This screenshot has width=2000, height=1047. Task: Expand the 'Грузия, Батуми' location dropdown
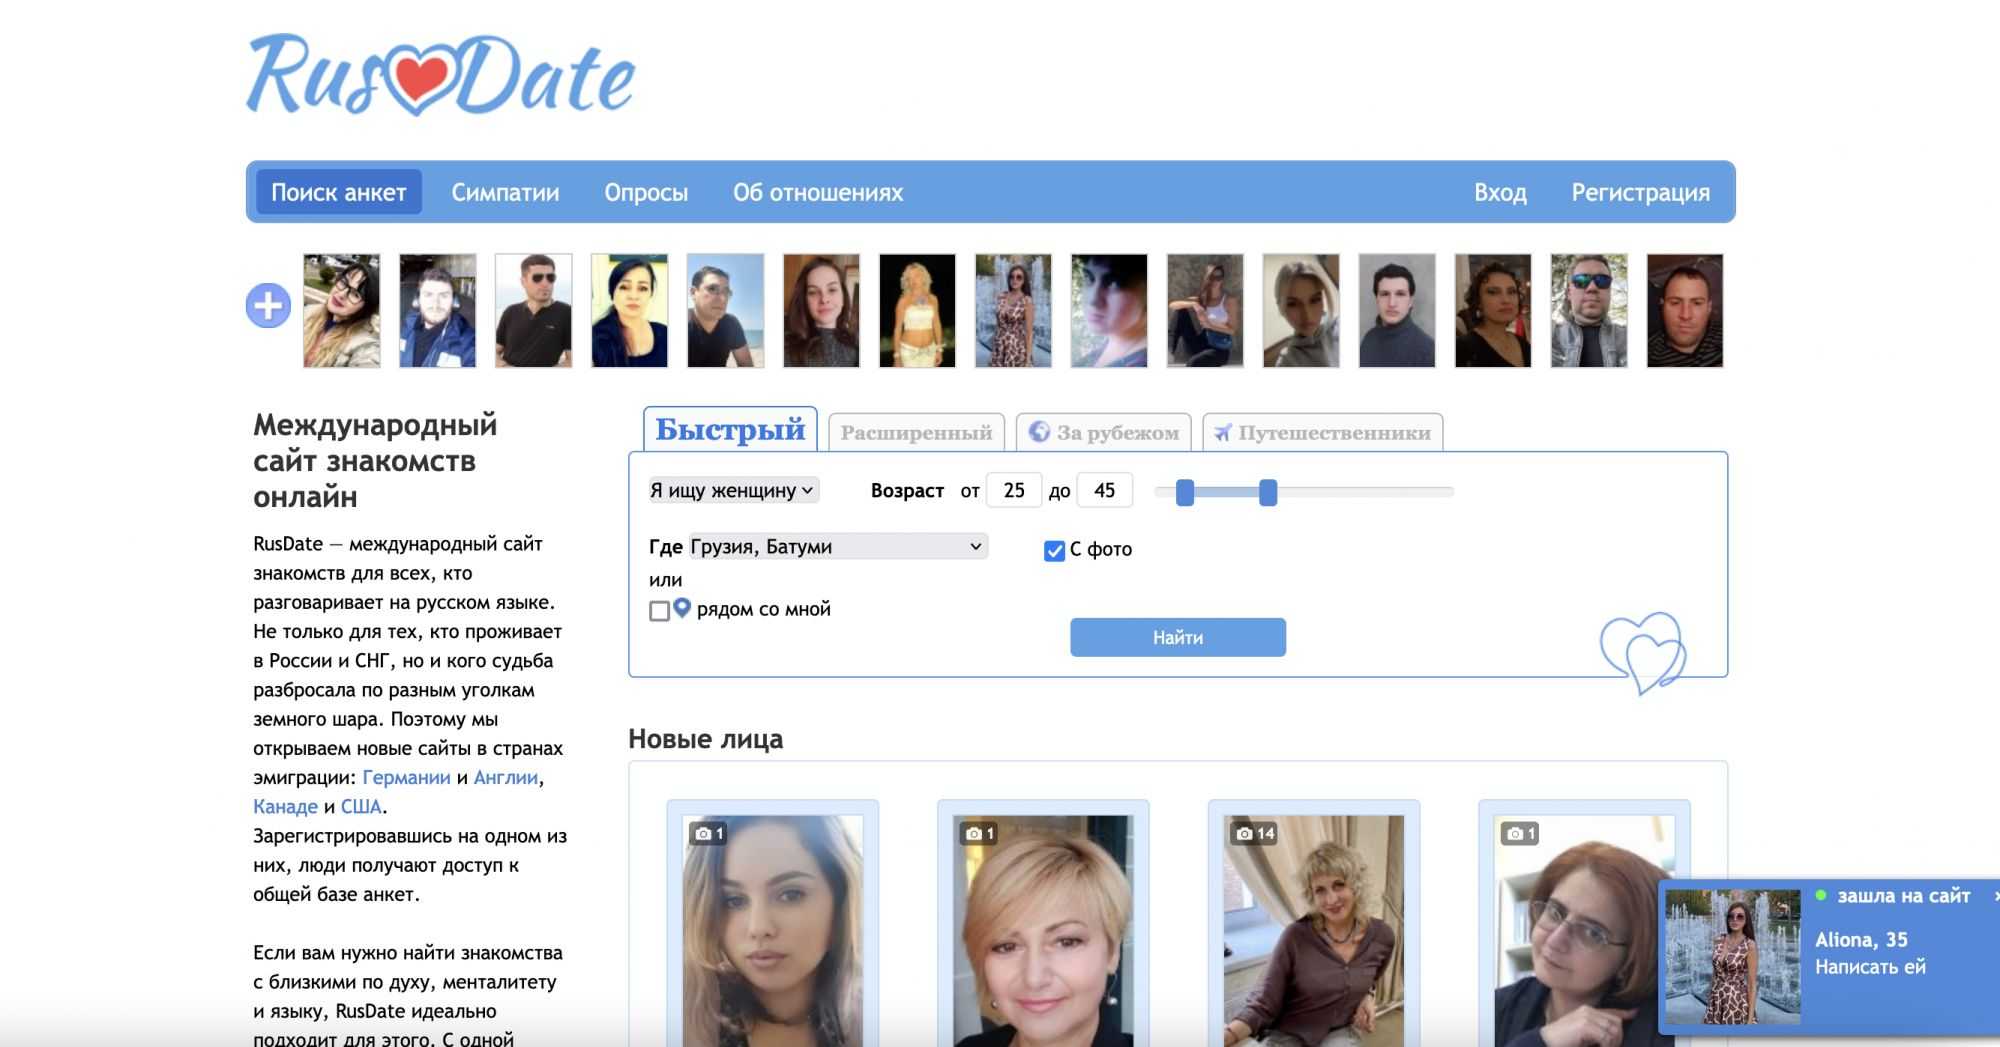tap(838, 546)
